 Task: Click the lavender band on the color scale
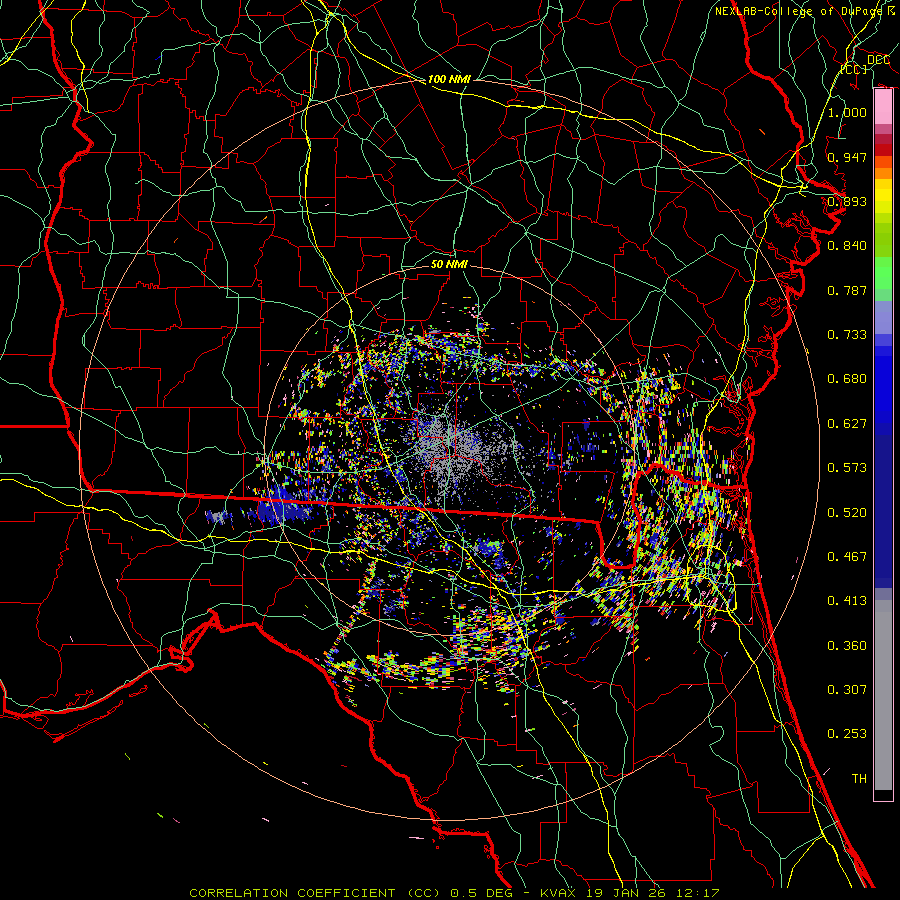pyautogui.click(x=883, y=317)
